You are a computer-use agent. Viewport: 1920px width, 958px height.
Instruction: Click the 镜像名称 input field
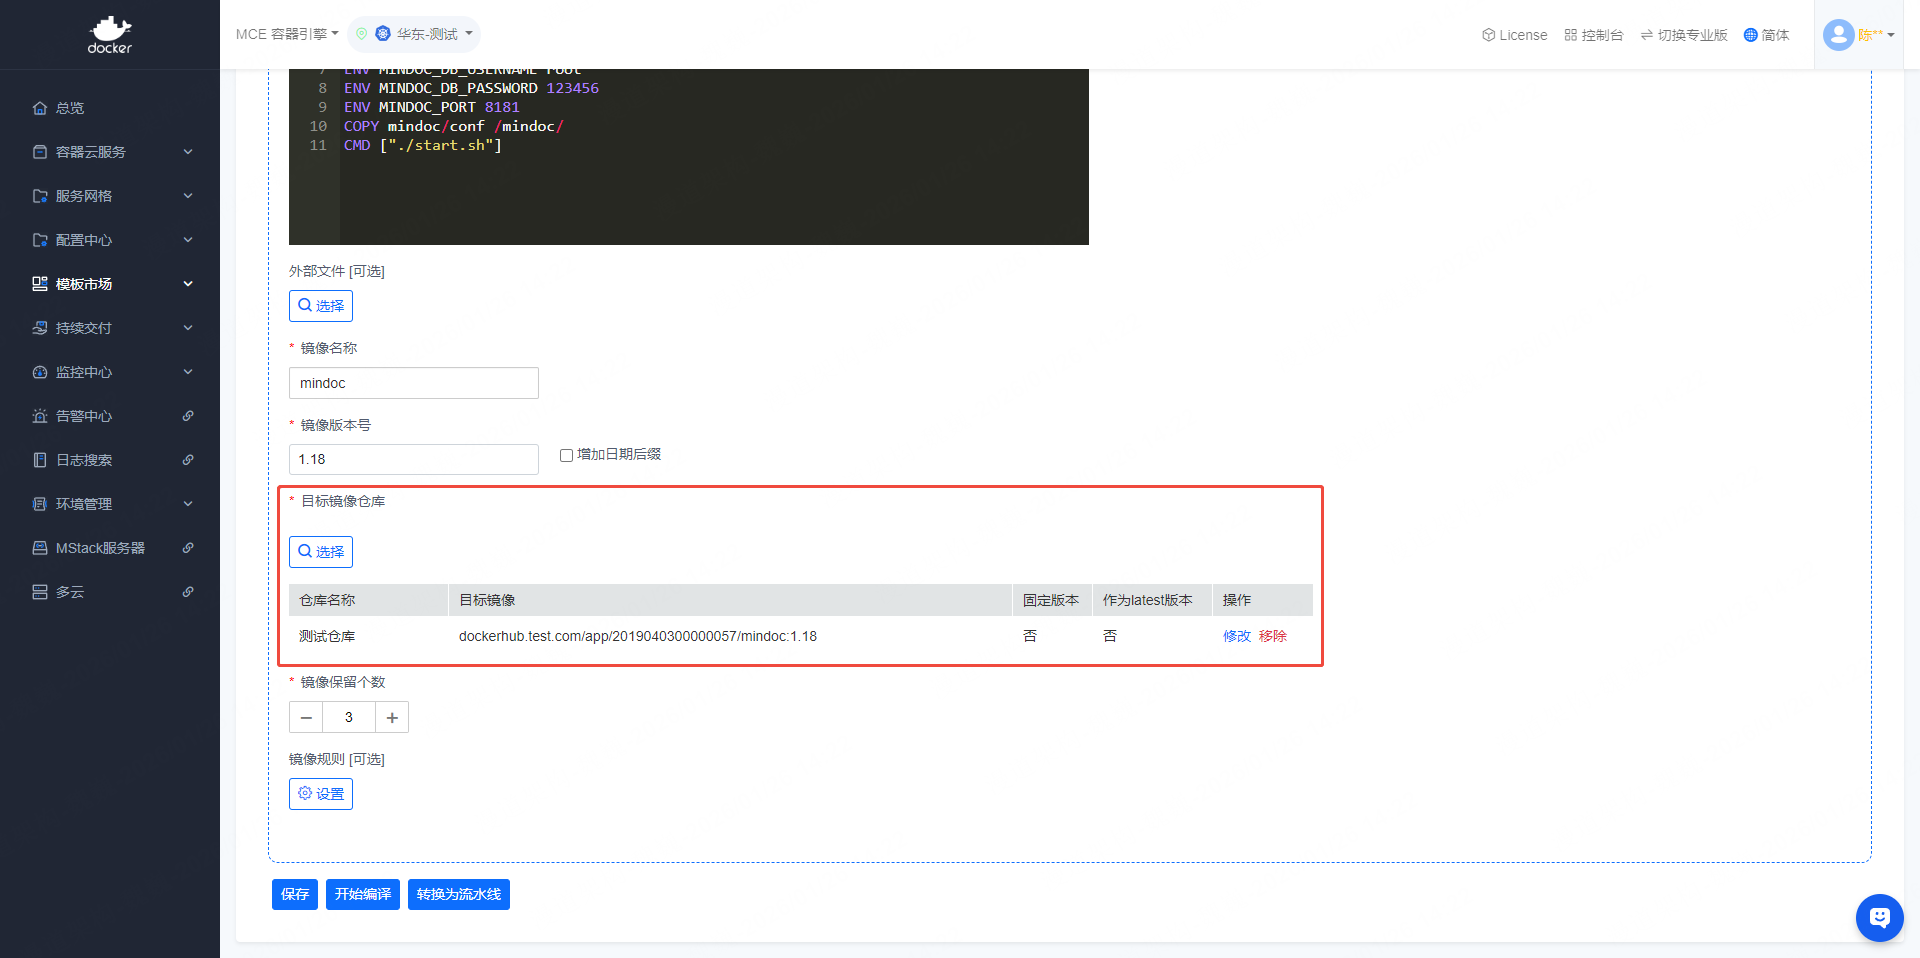click(413, 383)
